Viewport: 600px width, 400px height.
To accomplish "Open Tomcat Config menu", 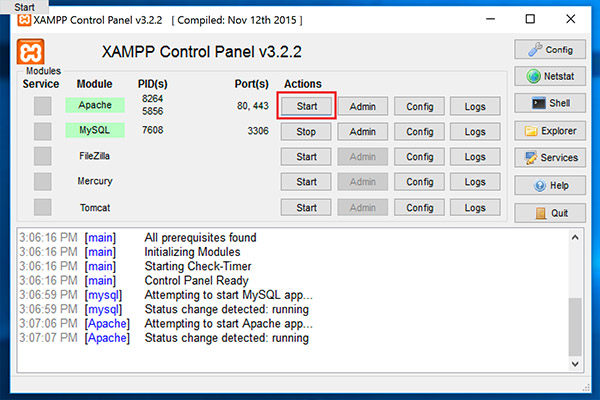I will pos(419,208).
